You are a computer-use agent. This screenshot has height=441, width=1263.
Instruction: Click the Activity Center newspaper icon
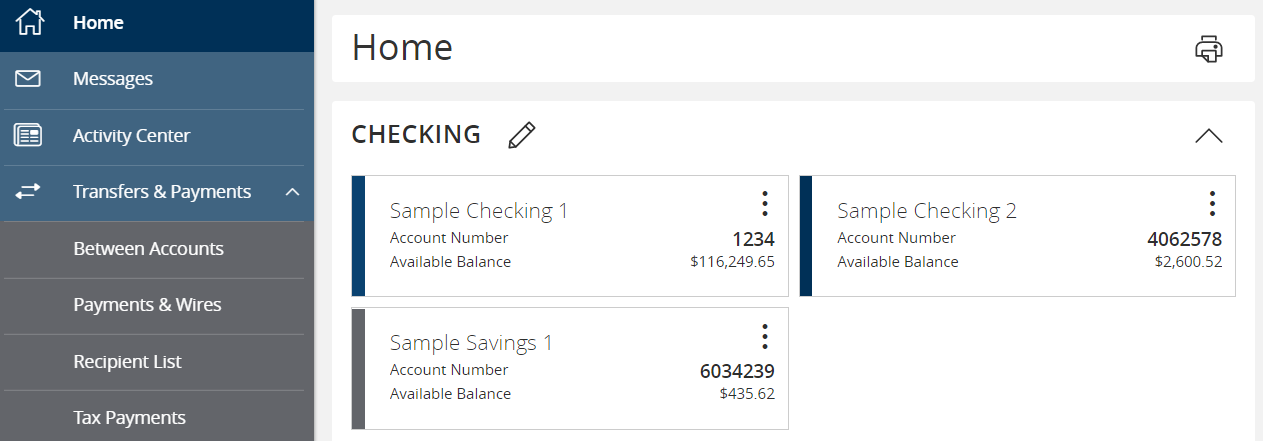point(28,136)
